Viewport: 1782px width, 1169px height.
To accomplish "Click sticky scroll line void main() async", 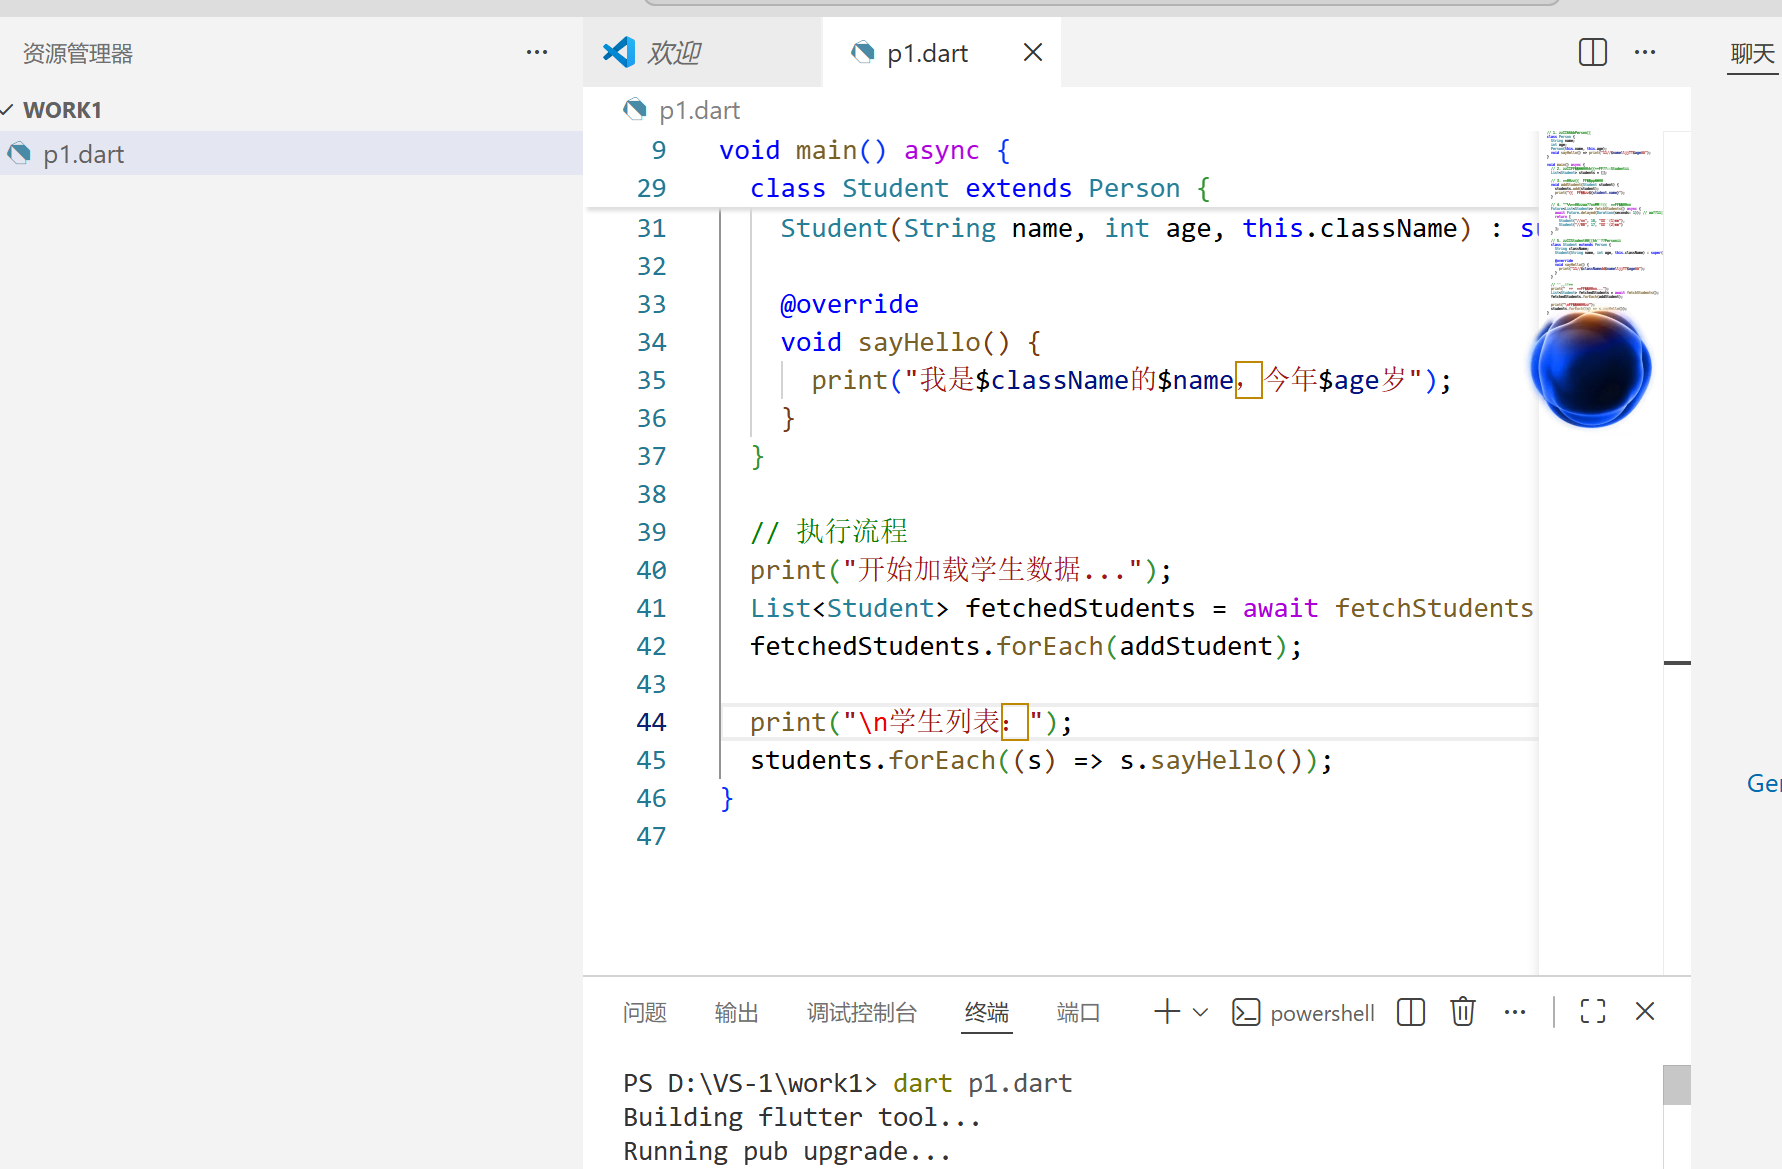I will tap(865, 150).
